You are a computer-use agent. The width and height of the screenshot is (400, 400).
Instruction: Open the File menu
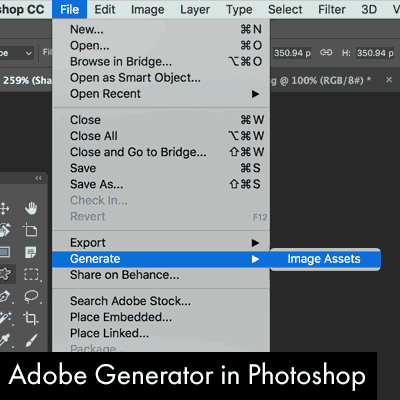(x=69, y=9)
